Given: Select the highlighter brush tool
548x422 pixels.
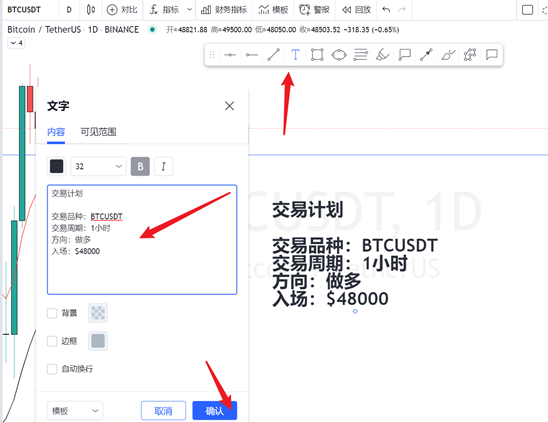Looking at the screenshot, I should [x=382, y=55].
